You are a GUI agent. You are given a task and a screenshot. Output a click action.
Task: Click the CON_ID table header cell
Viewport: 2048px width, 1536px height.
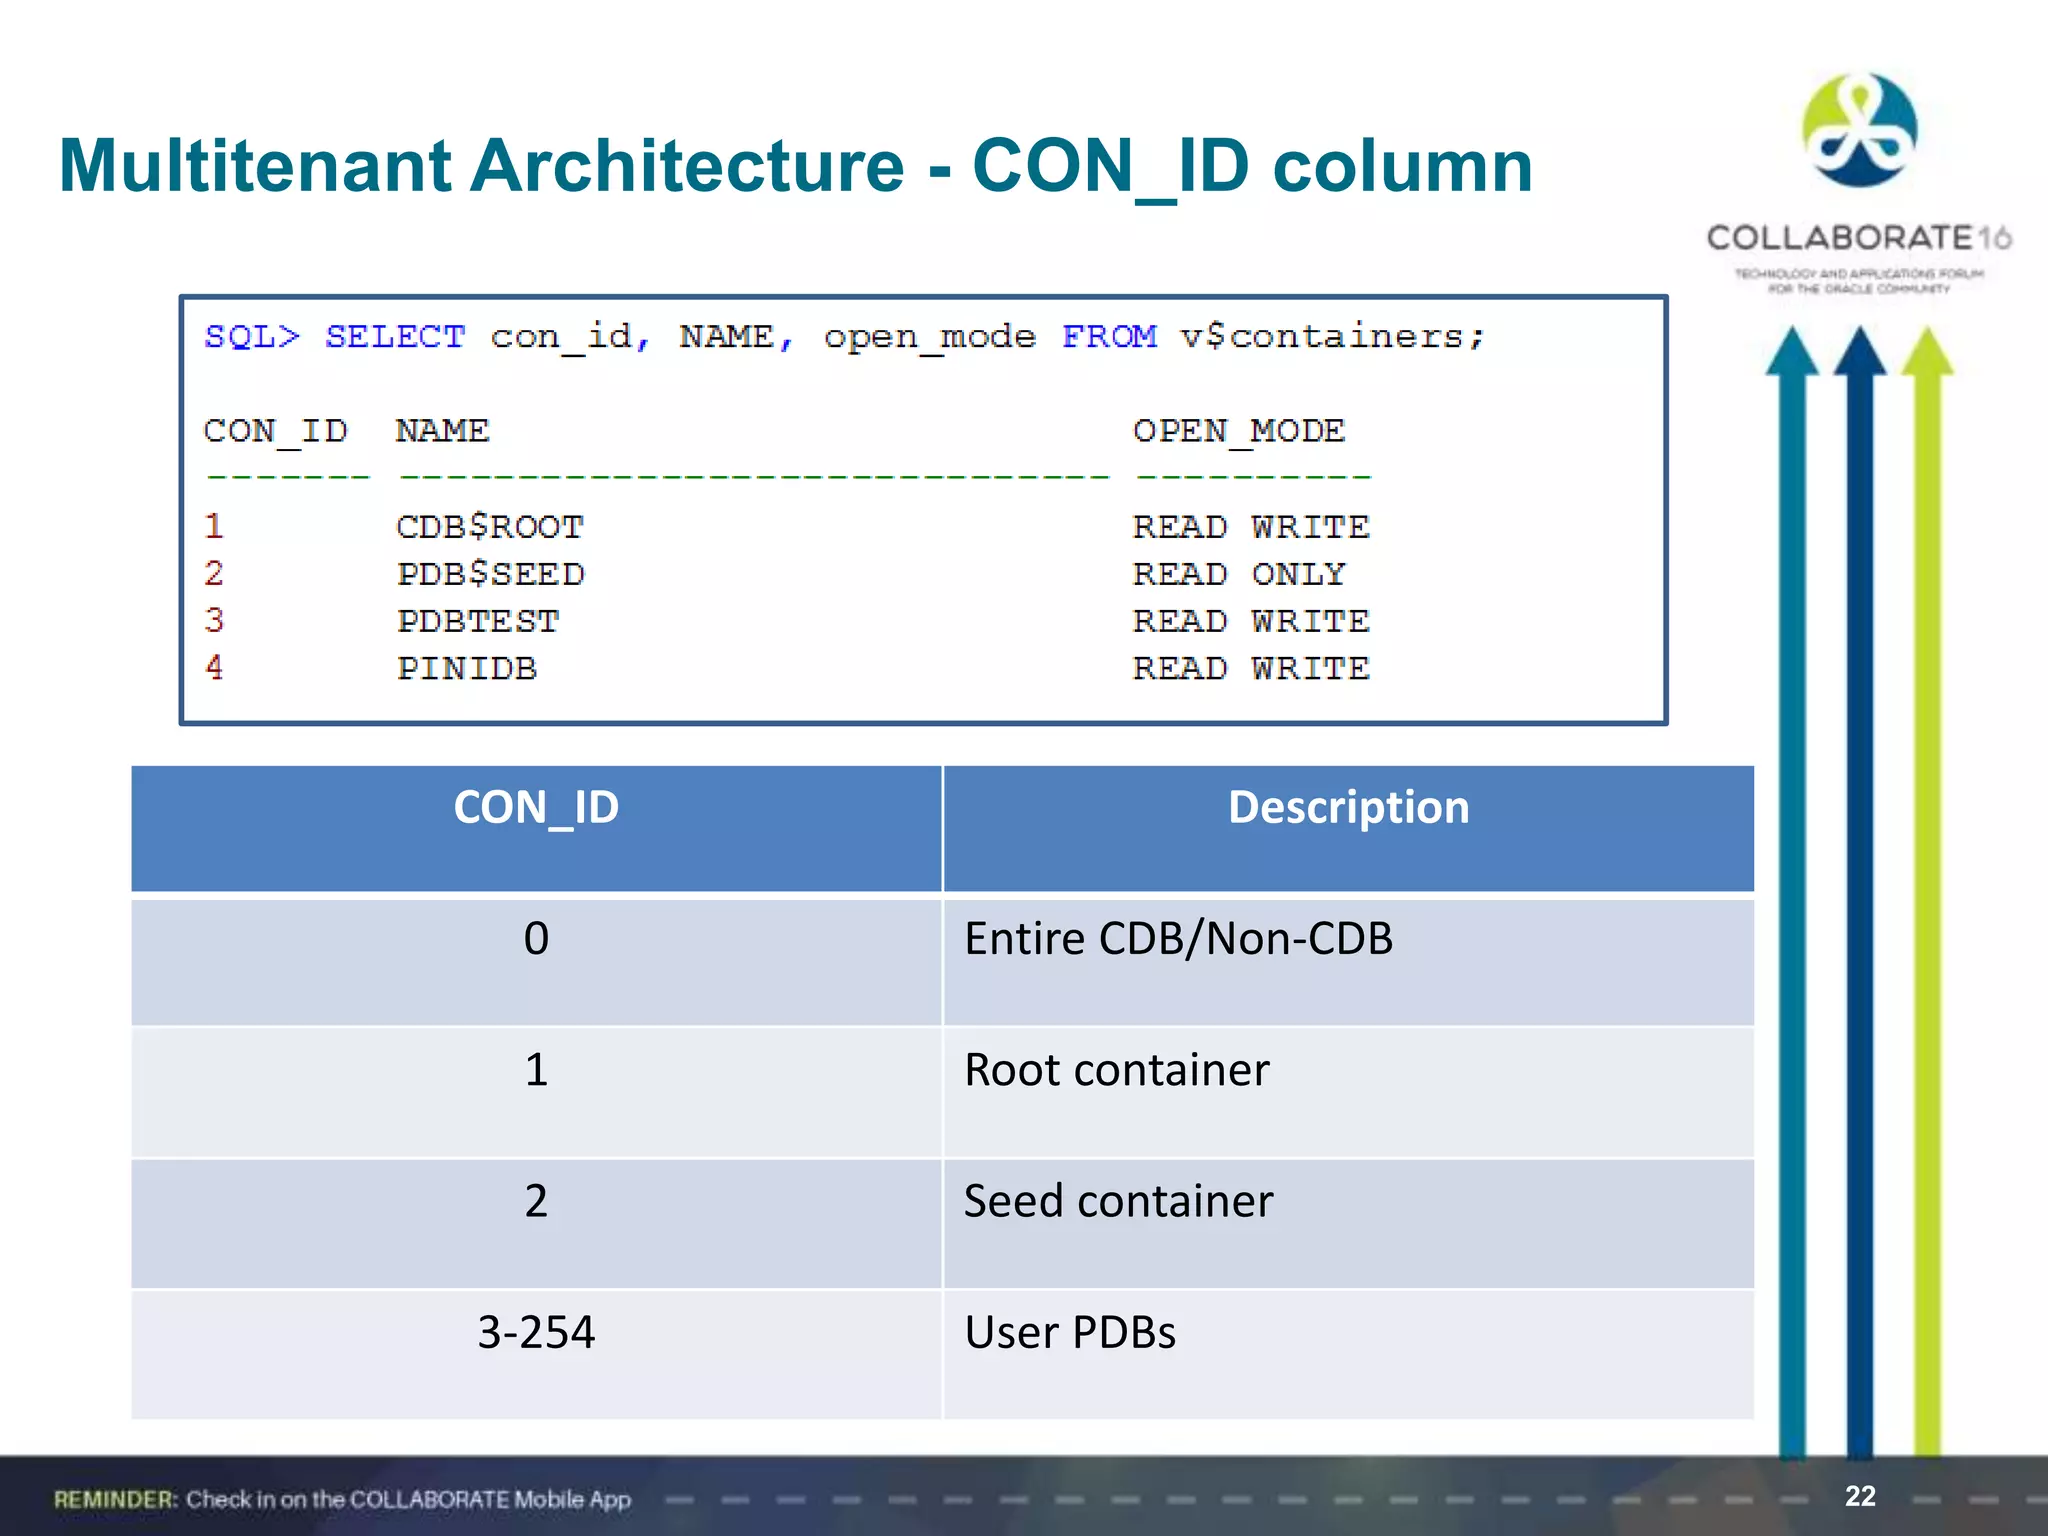pos(536,828)
